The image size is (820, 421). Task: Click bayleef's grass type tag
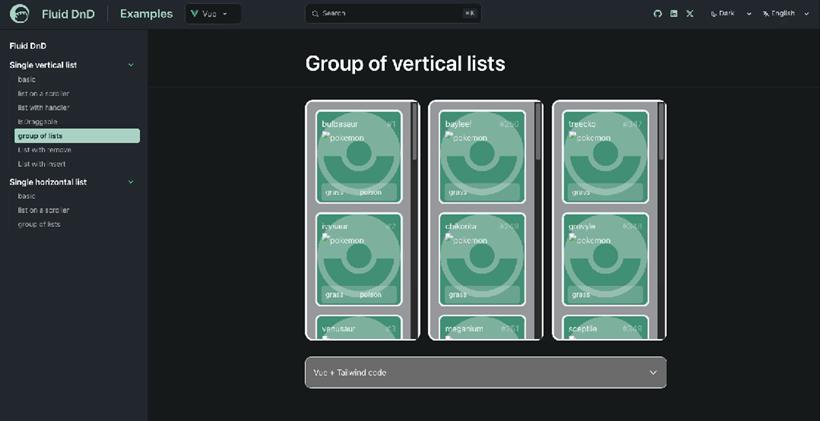point(458,192)
